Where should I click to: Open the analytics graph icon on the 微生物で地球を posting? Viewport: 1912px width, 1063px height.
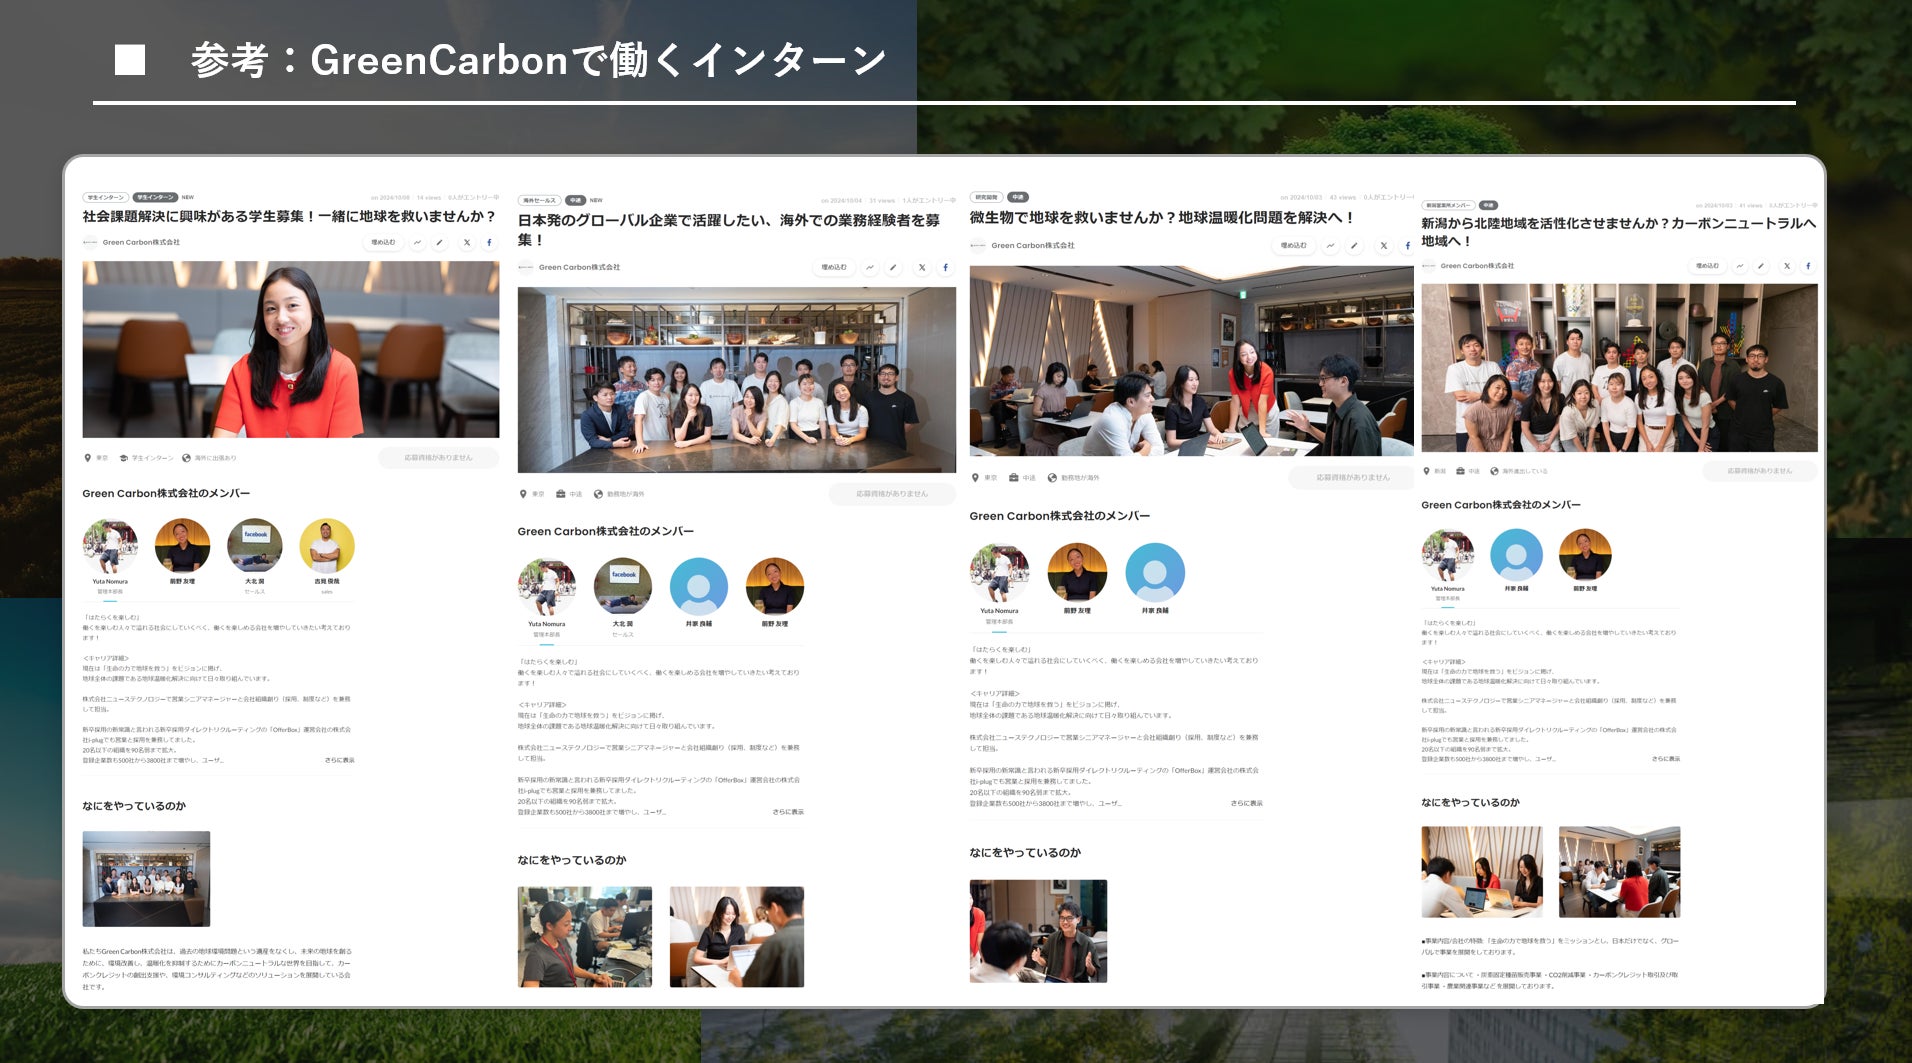pos(1331,246)
